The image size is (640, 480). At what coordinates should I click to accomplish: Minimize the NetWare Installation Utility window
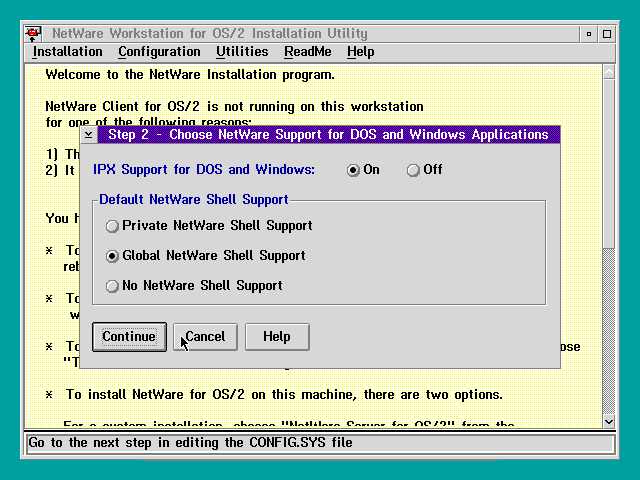point(589,34)
